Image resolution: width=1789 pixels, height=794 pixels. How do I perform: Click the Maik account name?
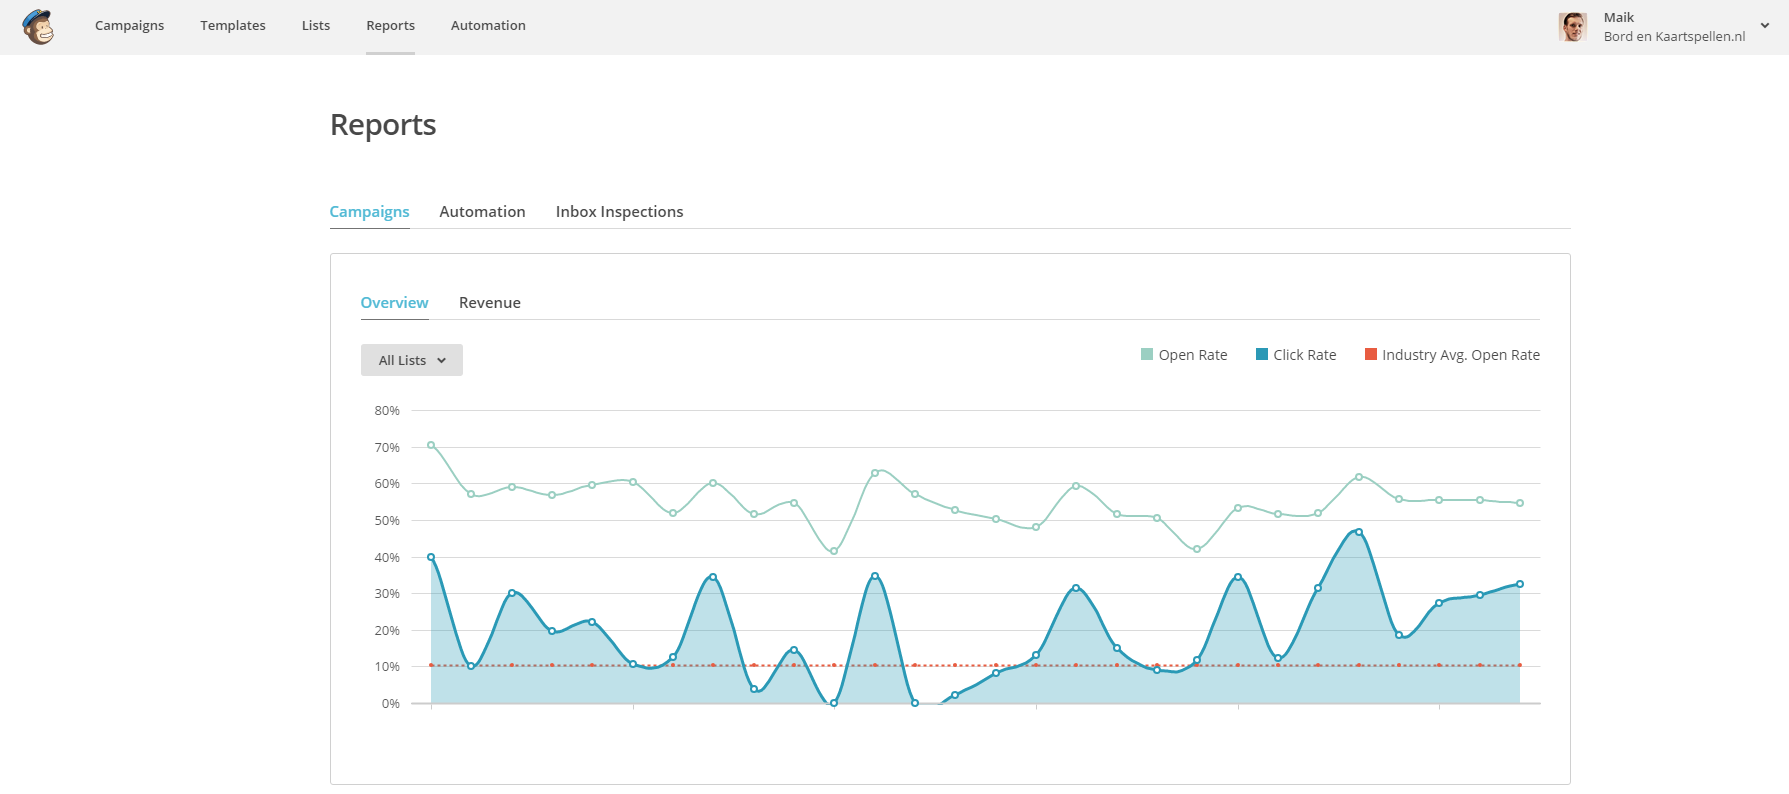[1619, 17]
